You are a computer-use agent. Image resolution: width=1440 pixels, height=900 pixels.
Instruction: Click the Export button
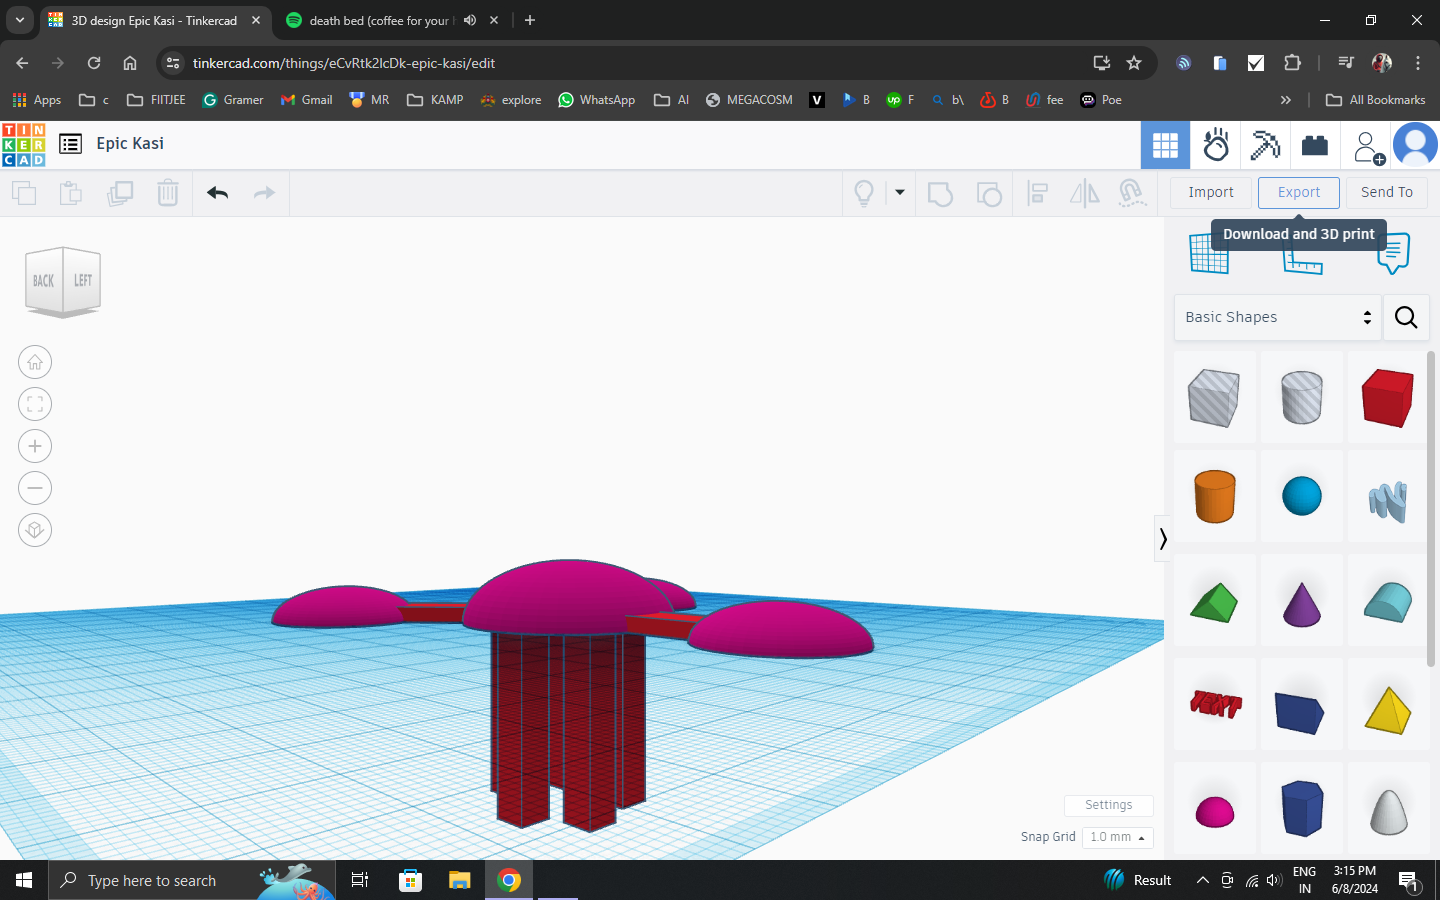pyautogui.click(x=1299, y=192)
